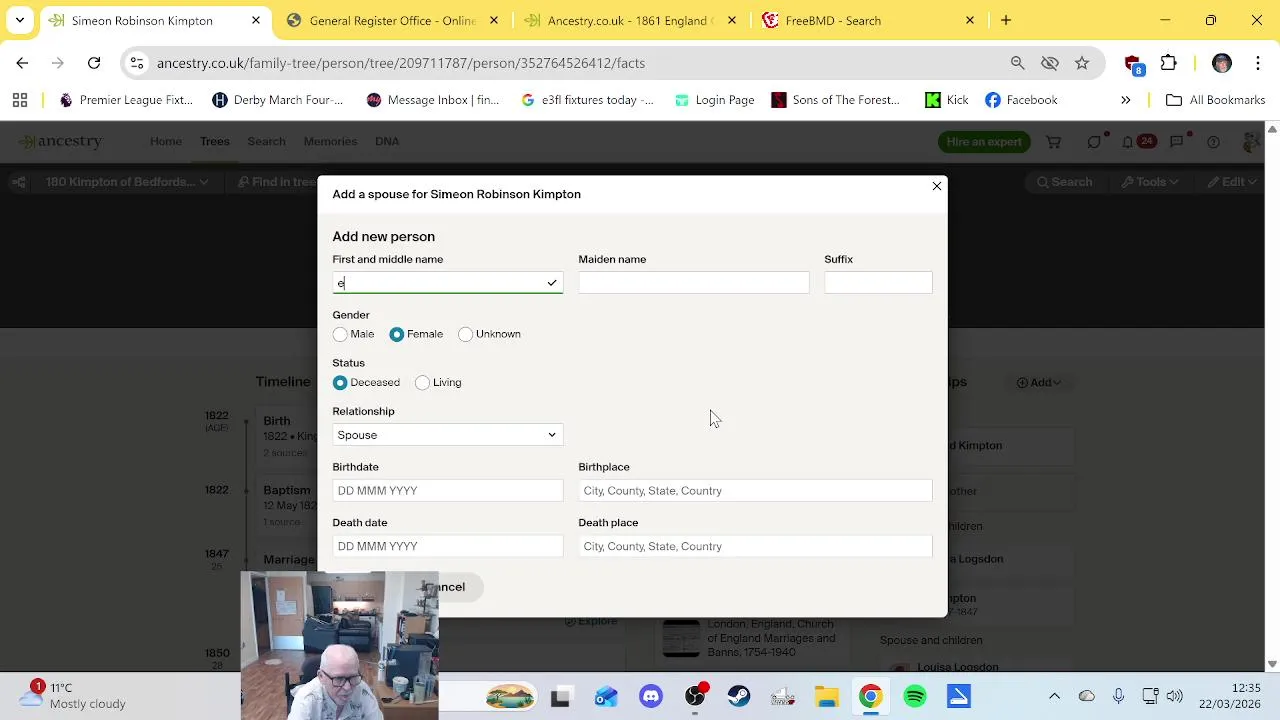1280x720 pixels.
Task: Open the Derby March Four bookmark
Action: pyautogui.click(x=277, y=100)
